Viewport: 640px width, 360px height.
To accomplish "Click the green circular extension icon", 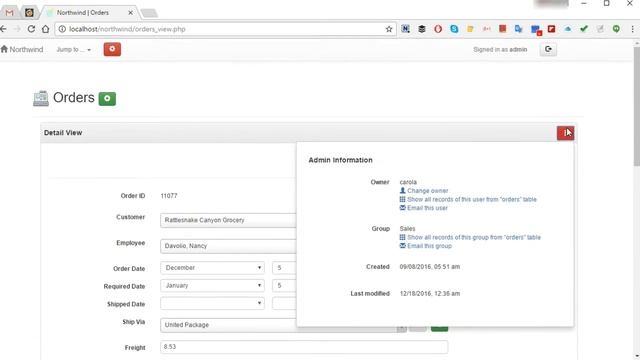I will pos(616,29).
